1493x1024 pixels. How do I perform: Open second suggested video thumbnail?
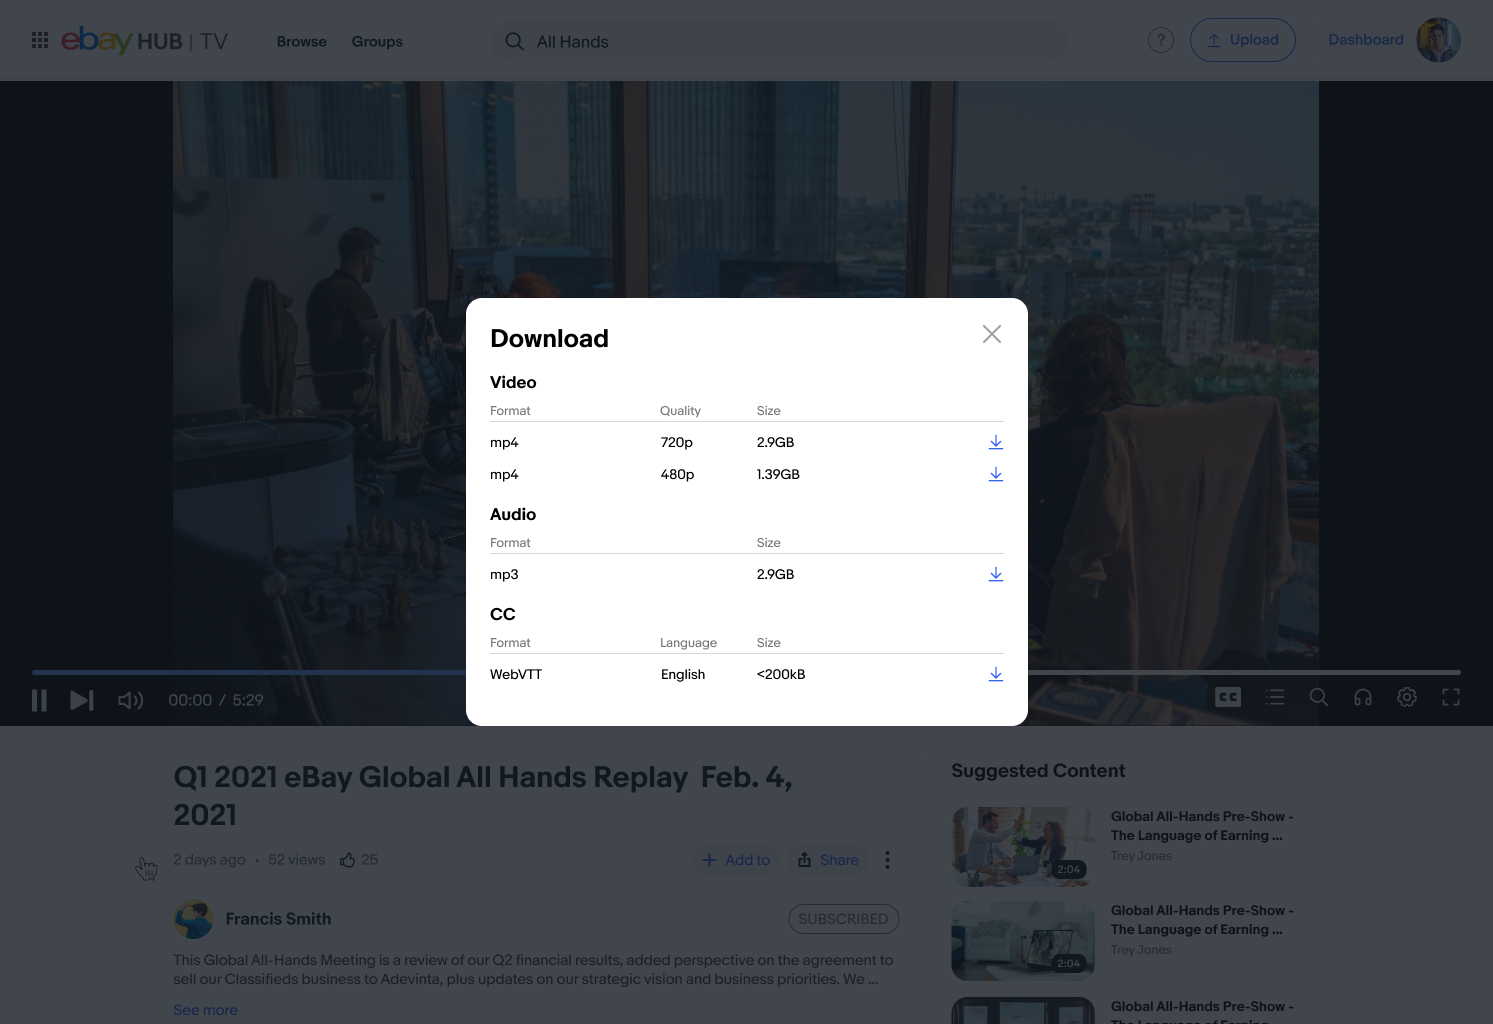pos(1023,941)
